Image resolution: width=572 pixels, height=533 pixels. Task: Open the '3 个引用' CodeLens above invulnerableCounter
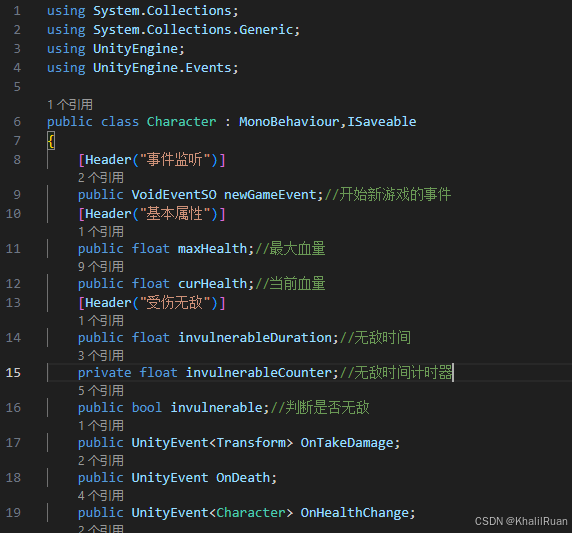101,356
